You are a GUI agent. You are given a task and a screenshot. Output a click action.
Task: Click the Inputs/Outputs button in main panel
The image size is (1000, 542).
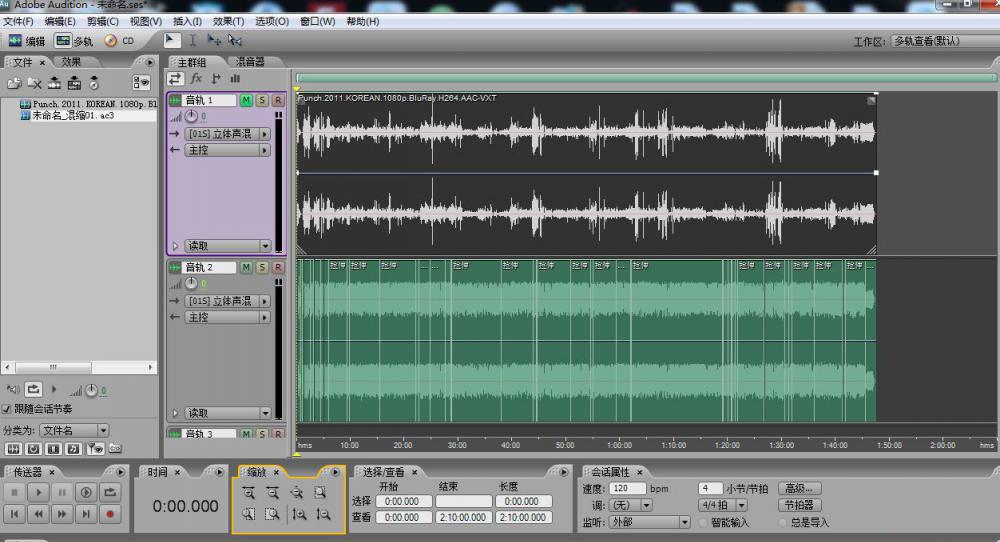pyautogui.click(x=175, y=78)
